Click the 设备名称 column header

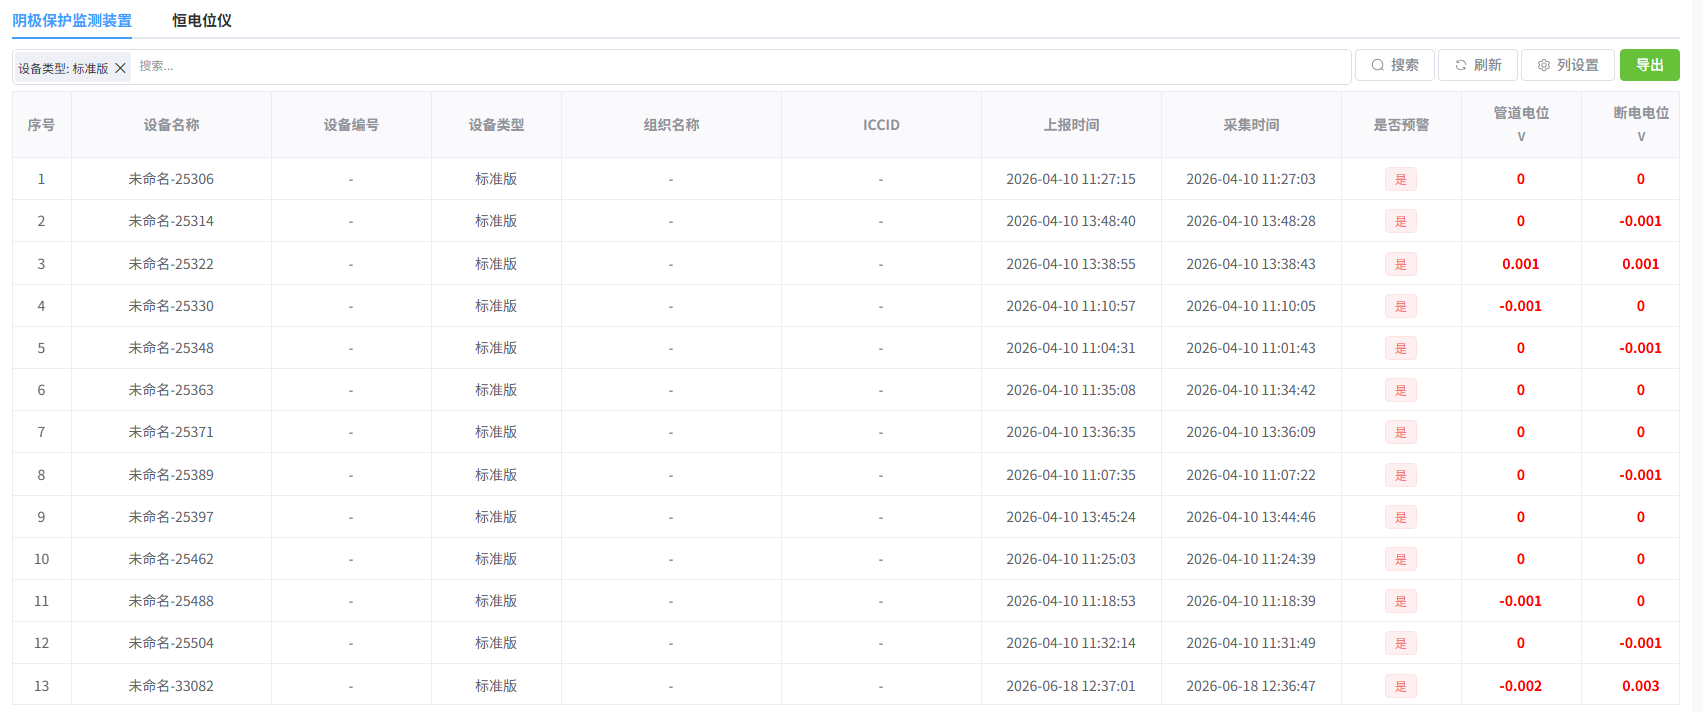click(171, 125)
